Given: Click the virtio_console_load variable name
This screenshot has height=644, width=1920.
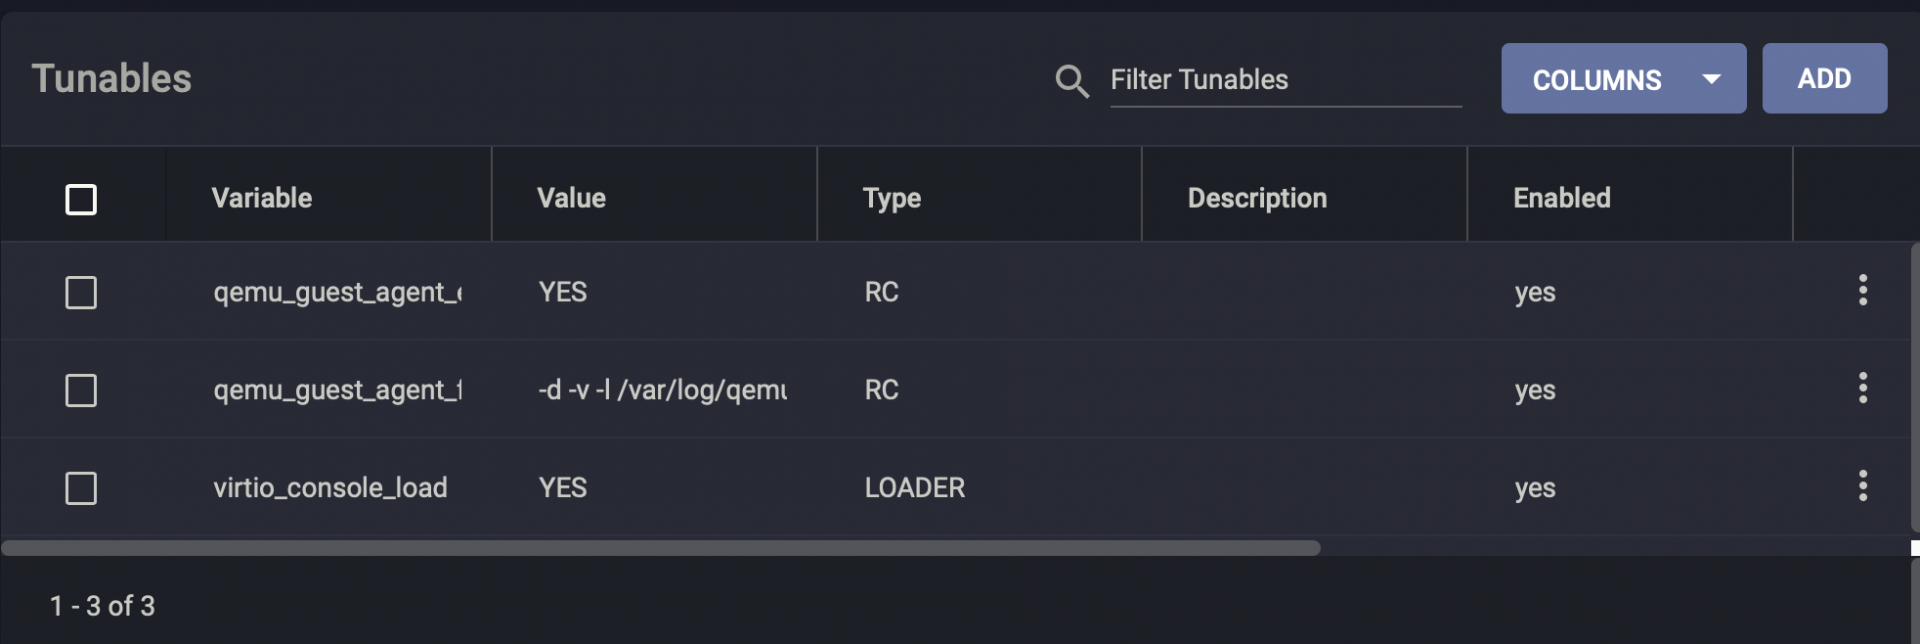Looking at the screenshot, I should coord(330,488).
